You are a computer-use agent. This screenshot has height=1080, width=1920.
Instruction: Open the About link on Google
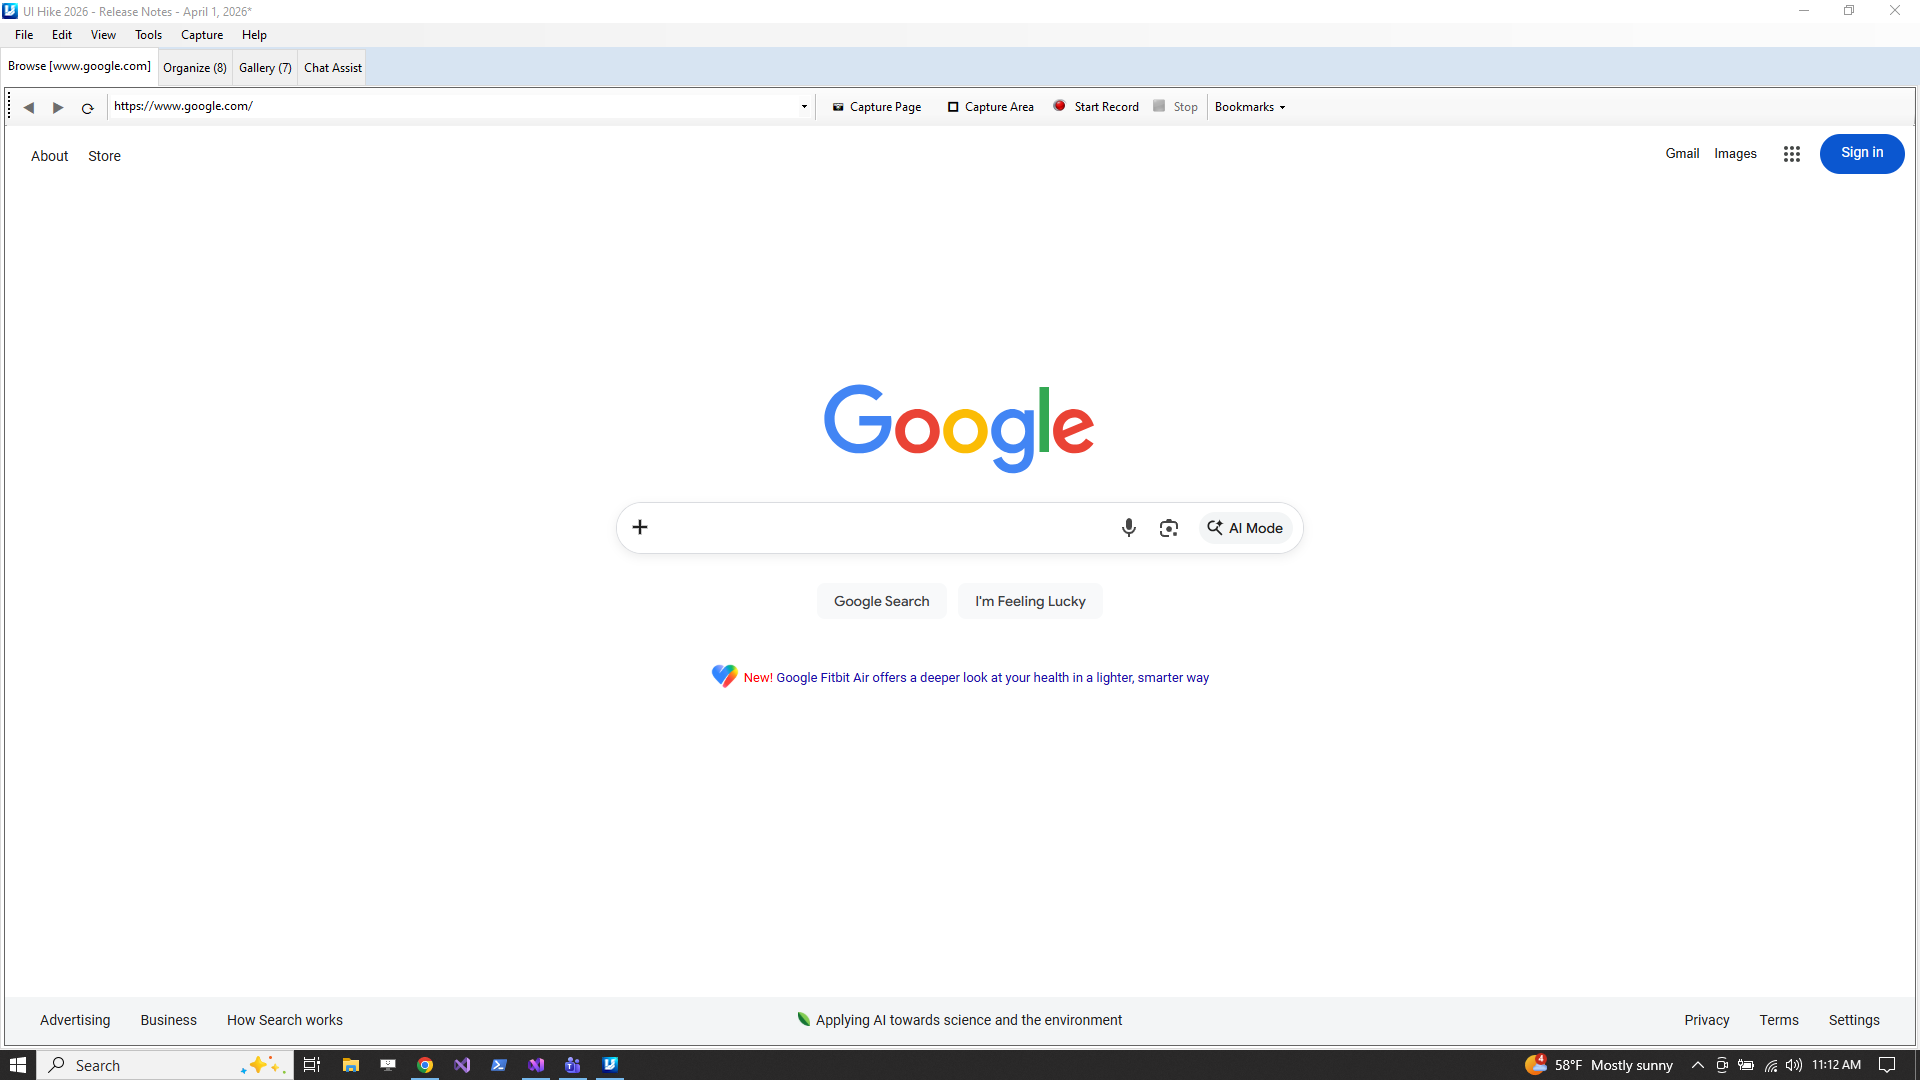pyautogui.click(x=50, y=156)
